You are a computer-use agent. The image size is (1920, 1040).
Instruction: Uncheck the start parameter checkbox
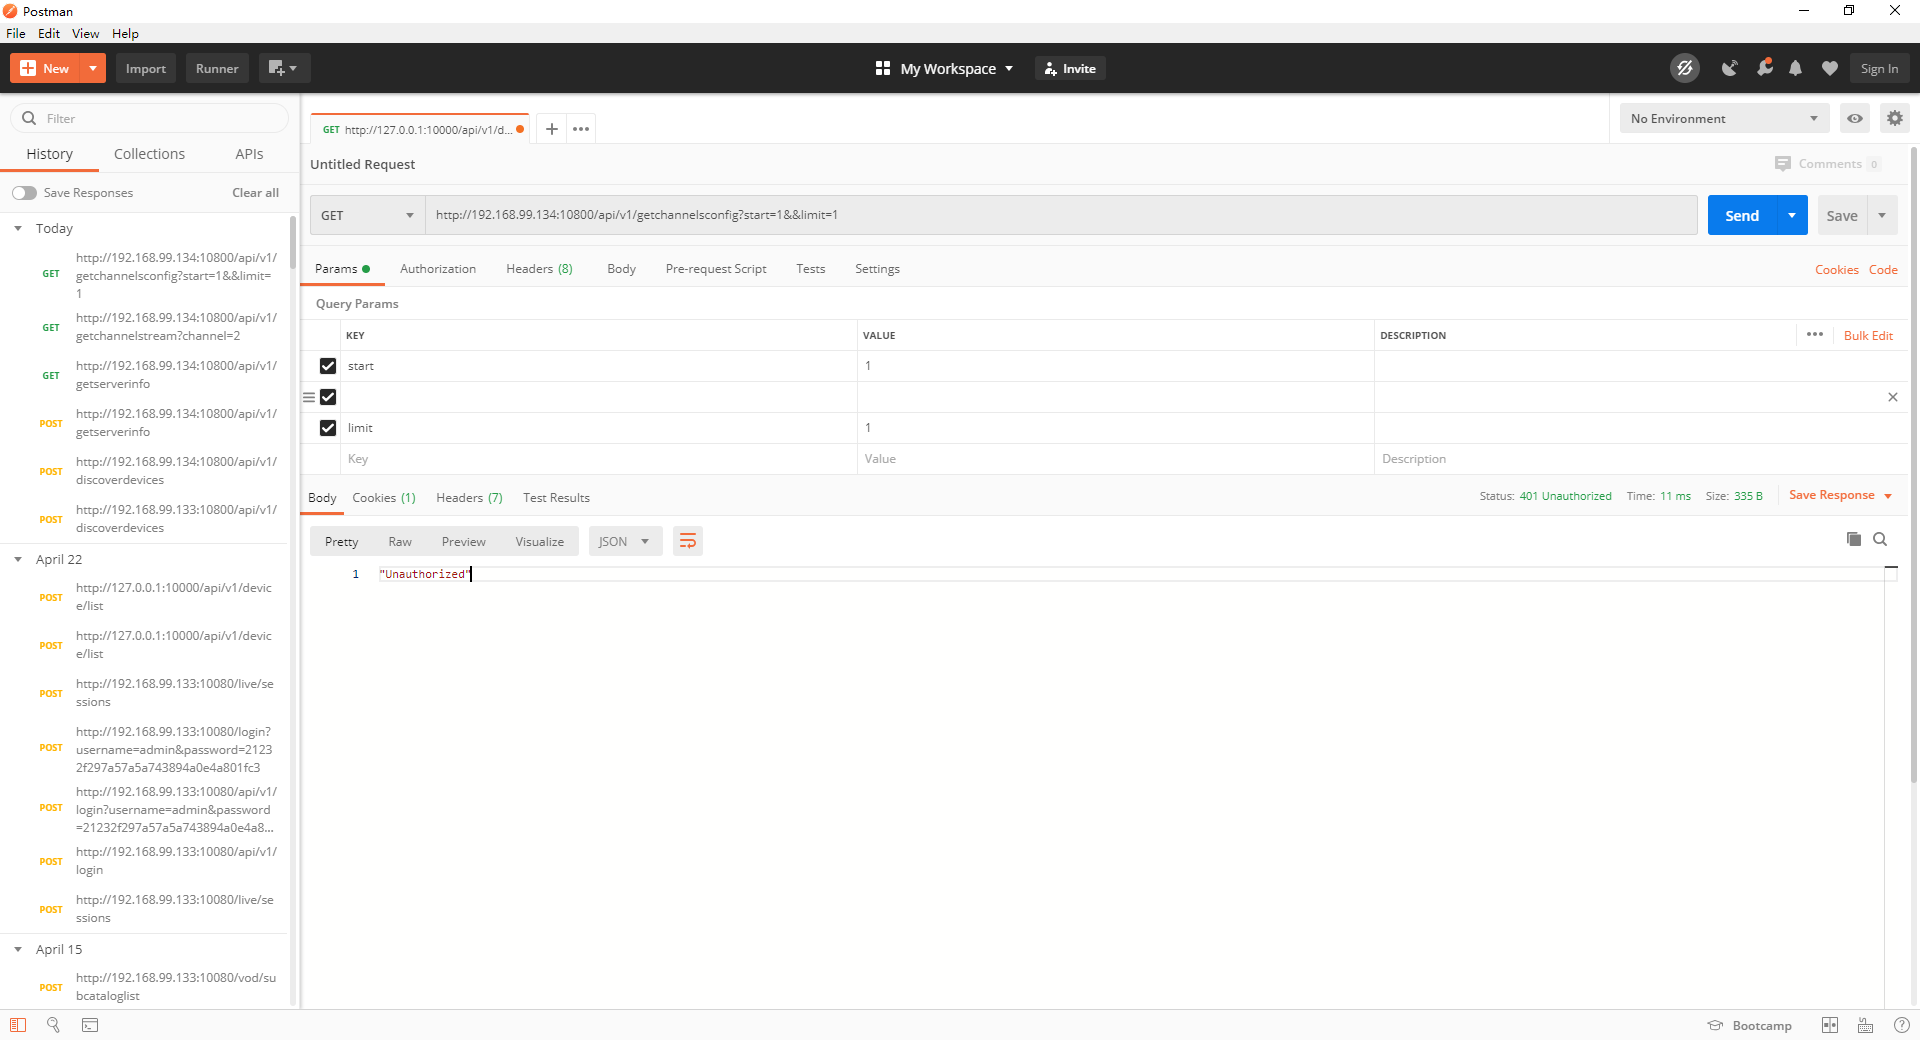[x=328, y=366]
